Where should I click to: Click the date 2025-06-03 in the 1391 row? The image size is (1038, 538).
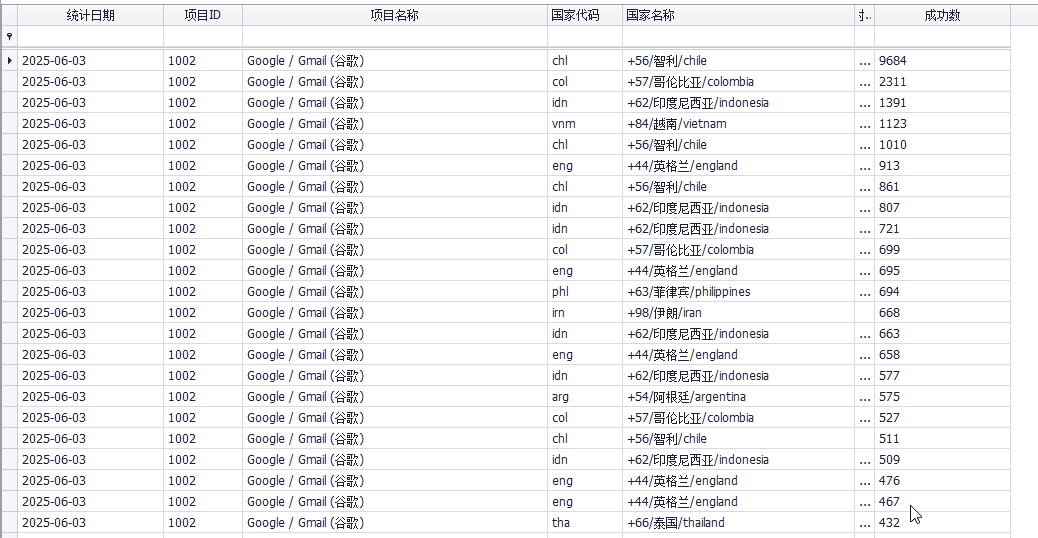pyautogui.click(x=91, y=103)
